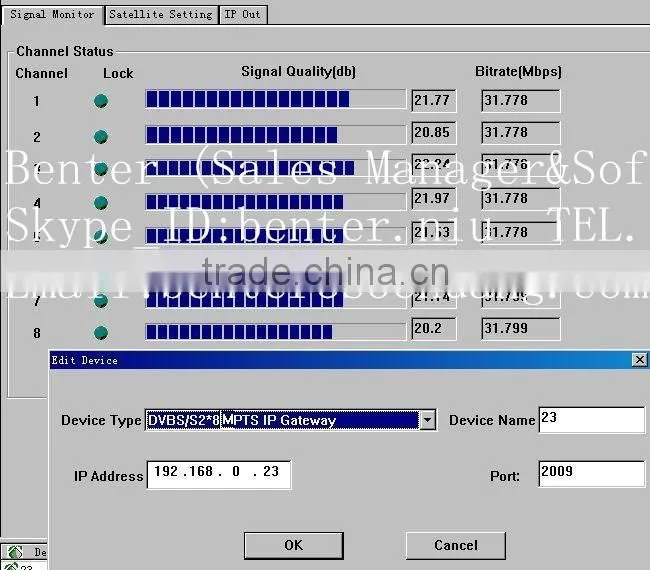The height and width of the screenshot is (570, 650).
Task: Switch to the Signal Monitor tab
Action: (52, 15)
